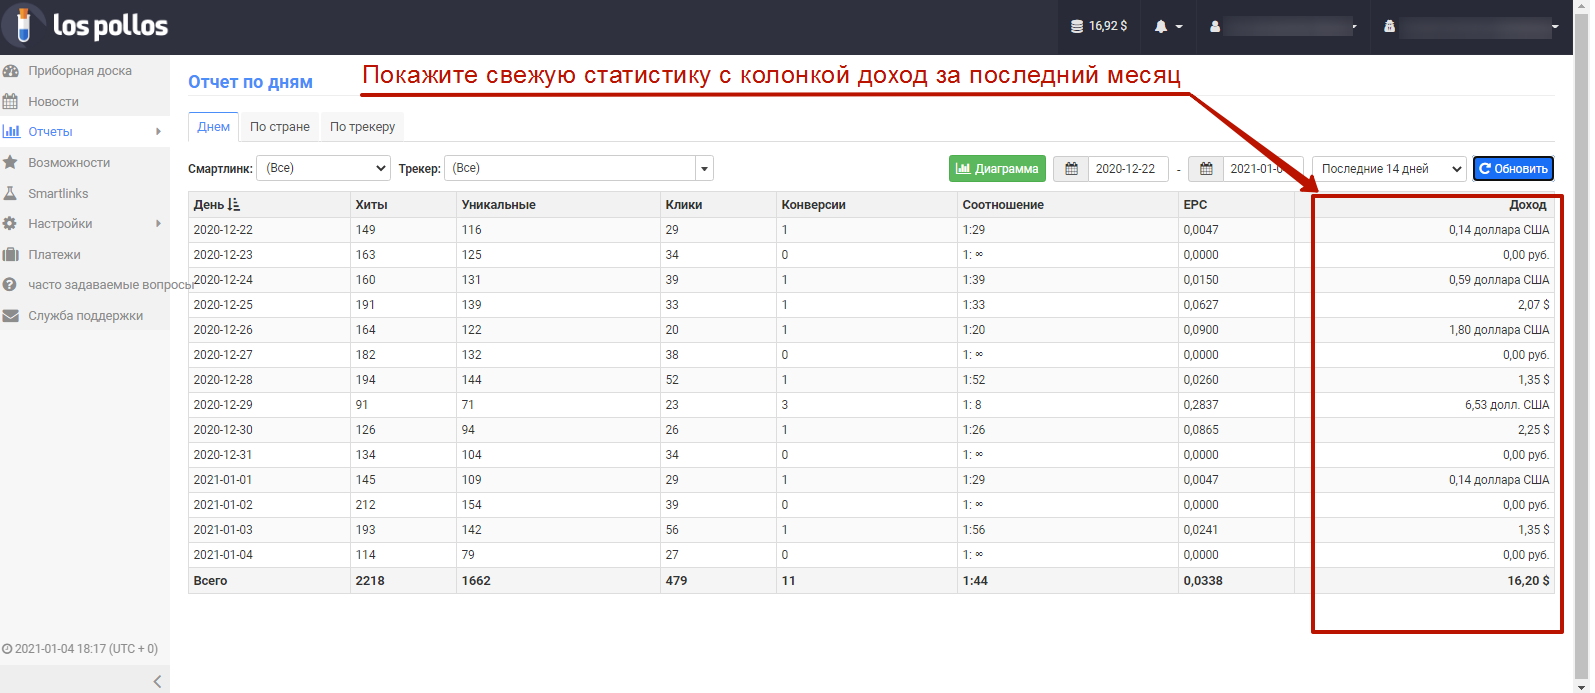1595x693 pixels.
Task: Sort table by the День column icon
Action: point(234,205)
